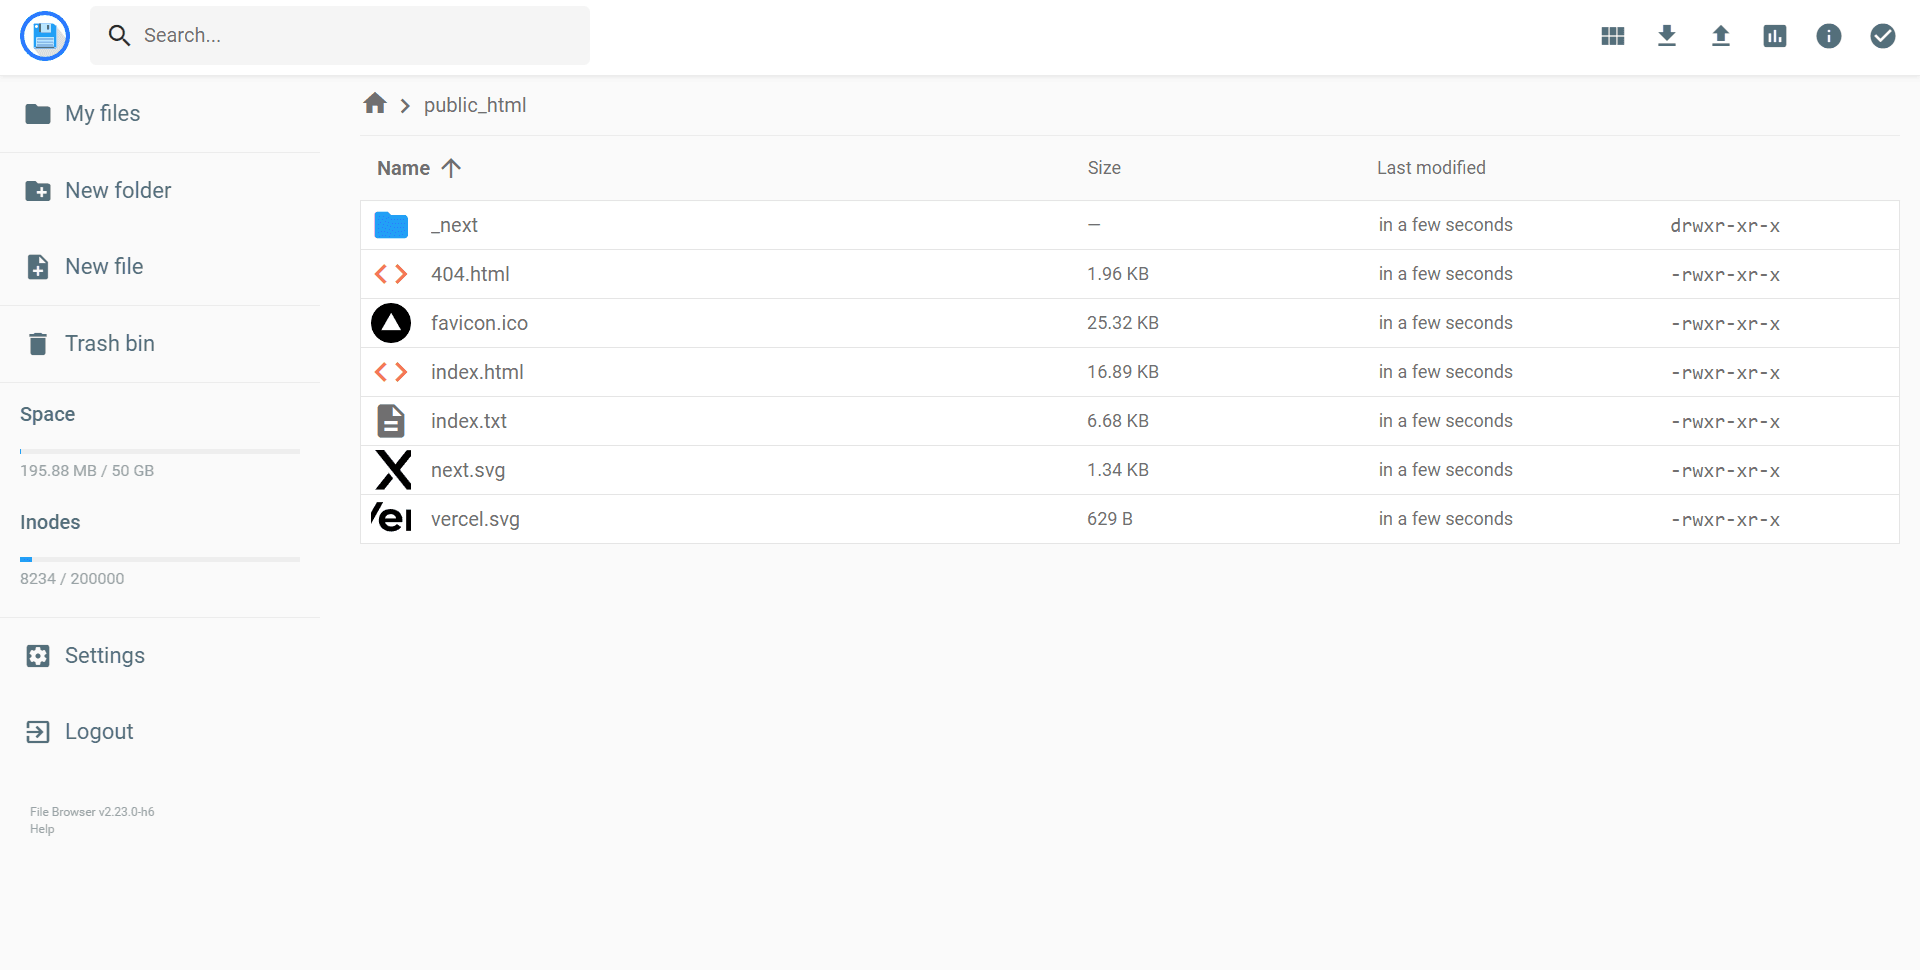Sort by Name column header arrow
This screenshot has height=970, width=1920.
click(450, 168)
